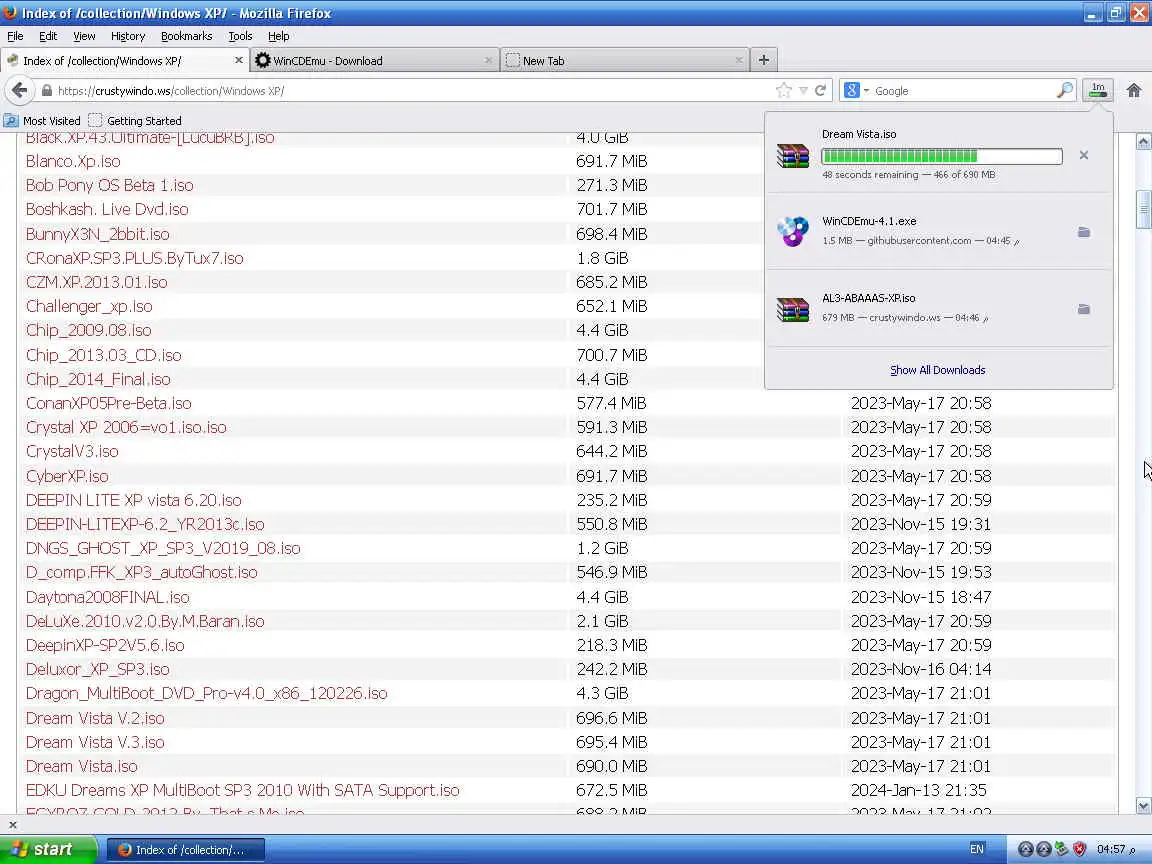Image resolution: width=1152 pixels, height=864 pixels.
Task: Click the Dream Vista.iso download progress bar
Action: pyautogui.click(x=942, y=156)
